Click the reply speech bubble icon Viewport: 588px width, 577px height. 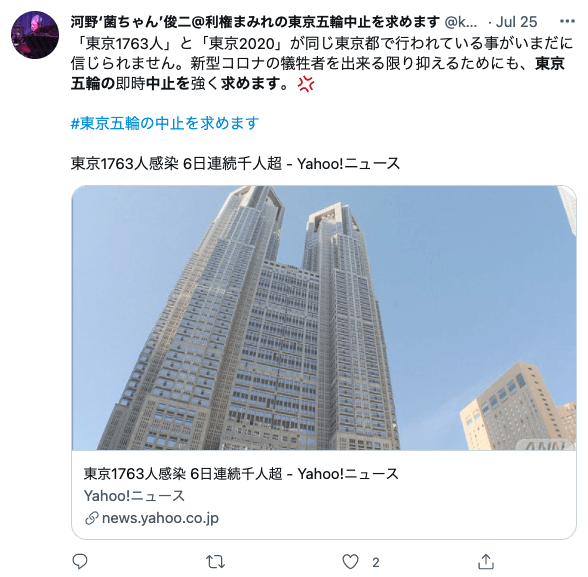80,561
